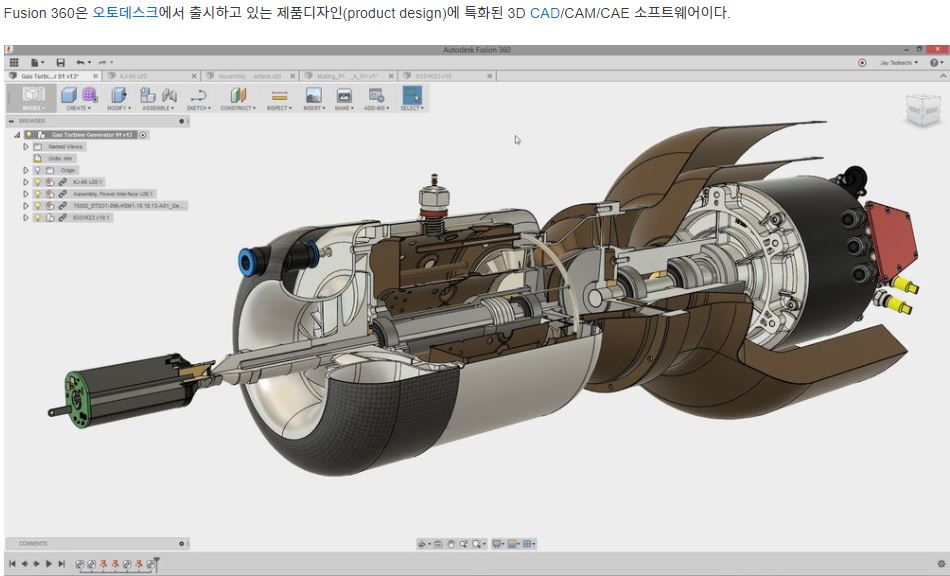Expand the Assembly, Power Interface component

(x=25, y=194)
